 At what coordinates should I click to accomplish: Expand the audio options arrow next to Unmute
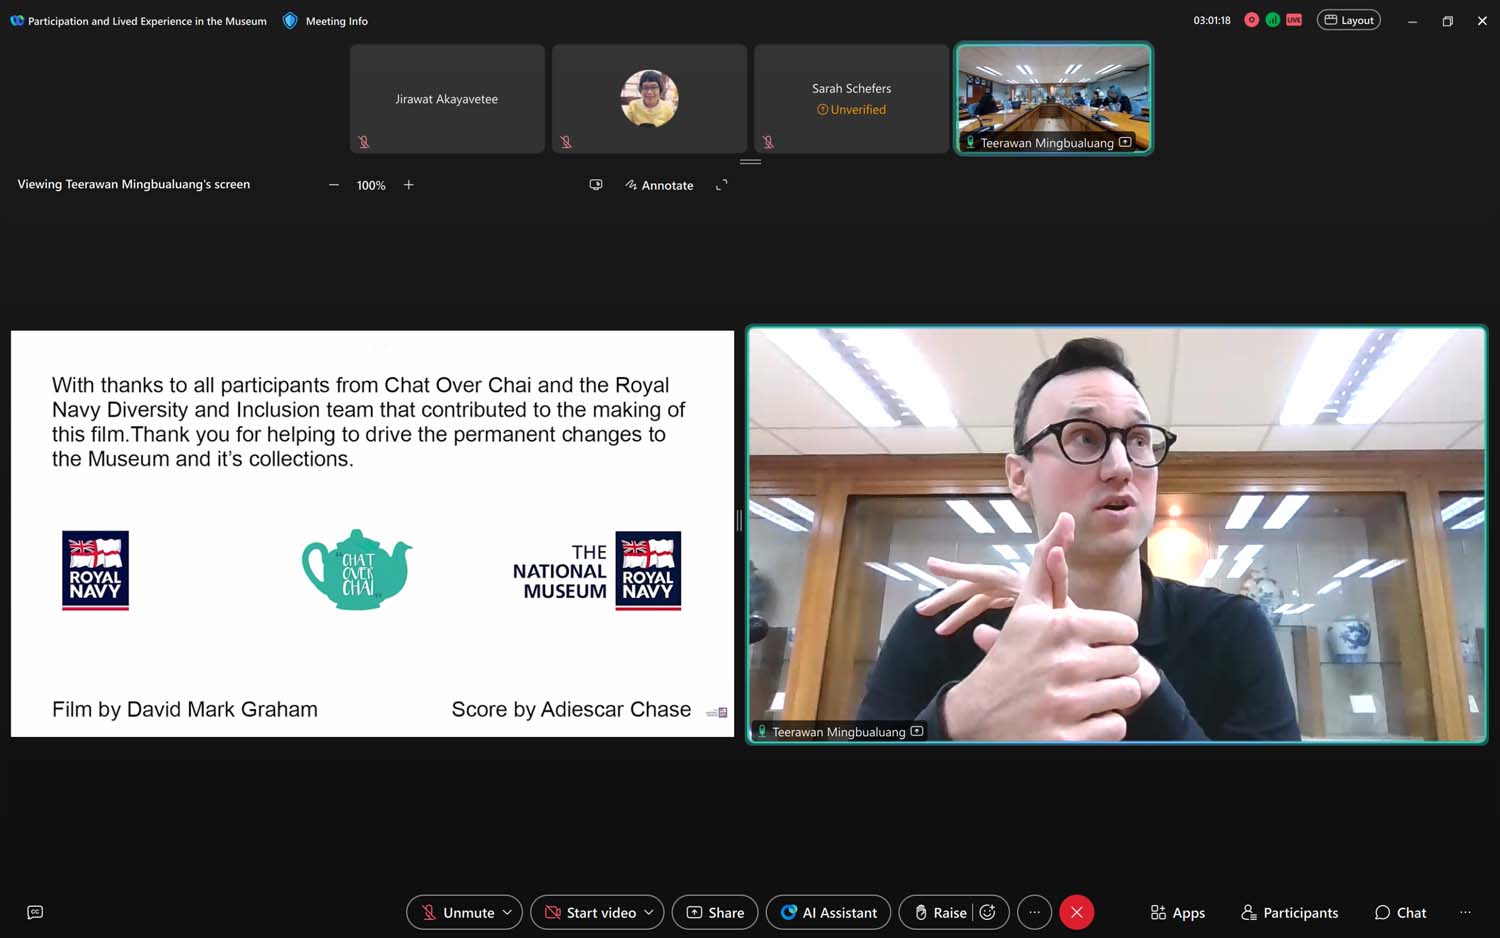[507, 912]
